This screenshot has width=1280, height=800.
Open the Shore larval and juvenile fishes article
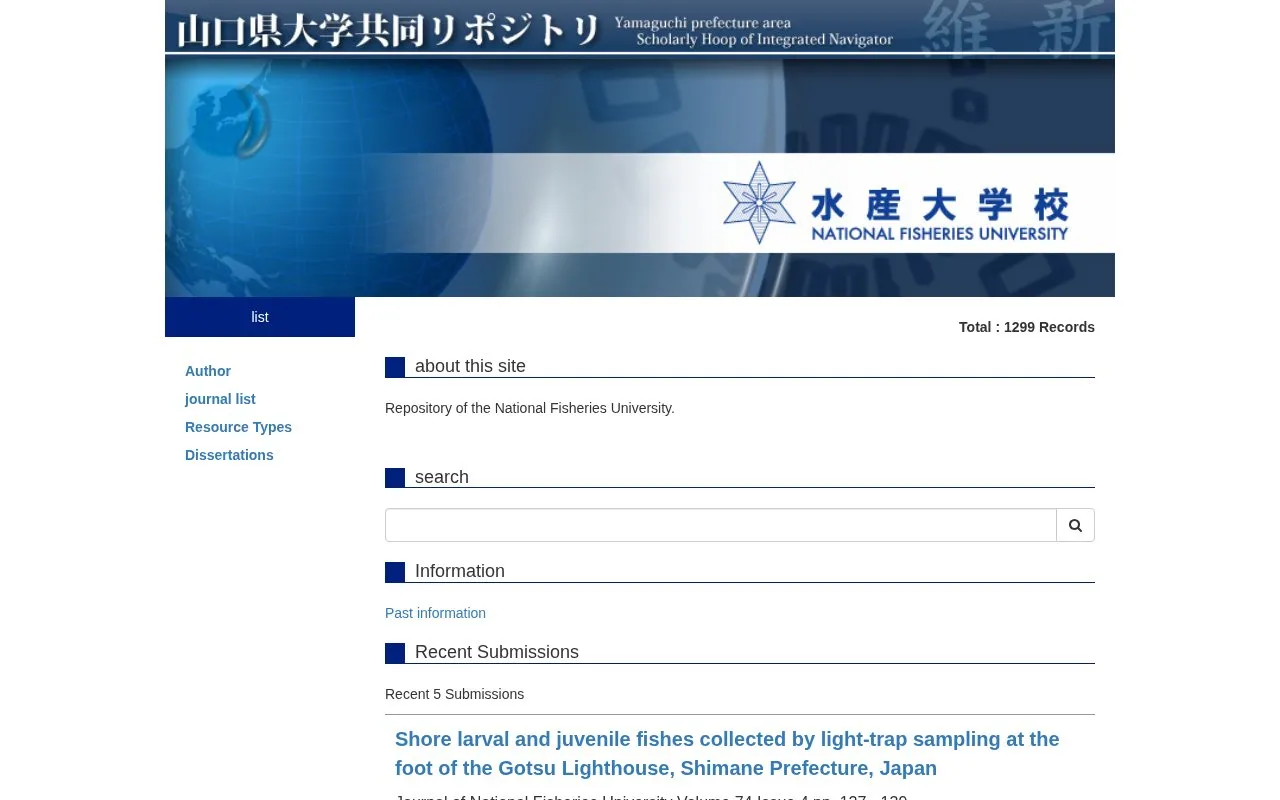(727, 754)
